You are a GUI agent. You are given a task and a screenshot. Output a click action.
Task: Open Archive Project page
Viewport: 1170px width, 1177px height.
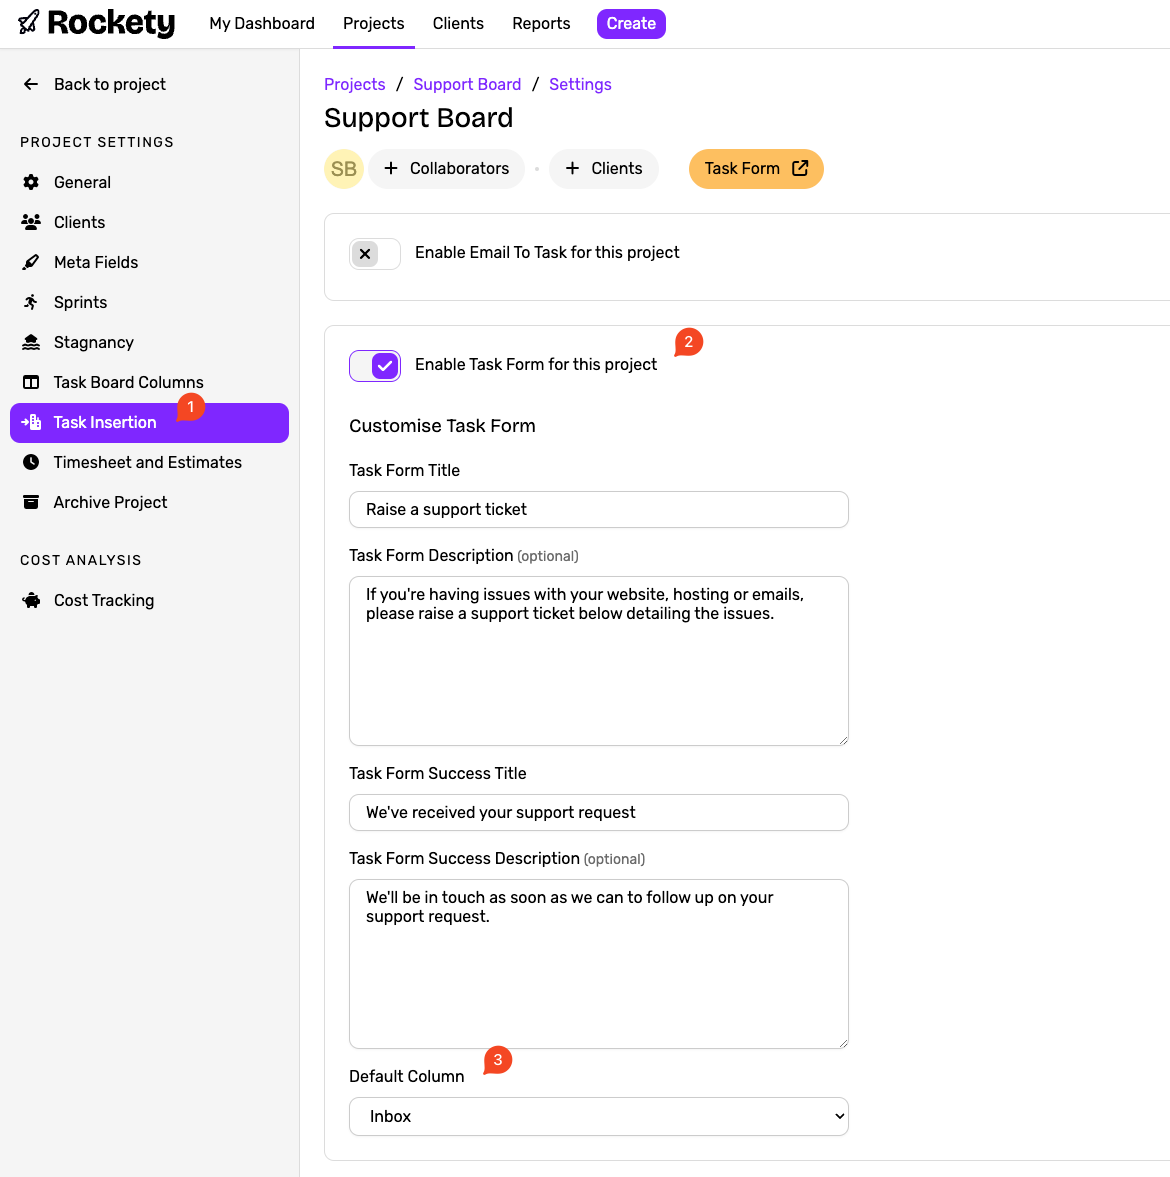click(149, 502)
